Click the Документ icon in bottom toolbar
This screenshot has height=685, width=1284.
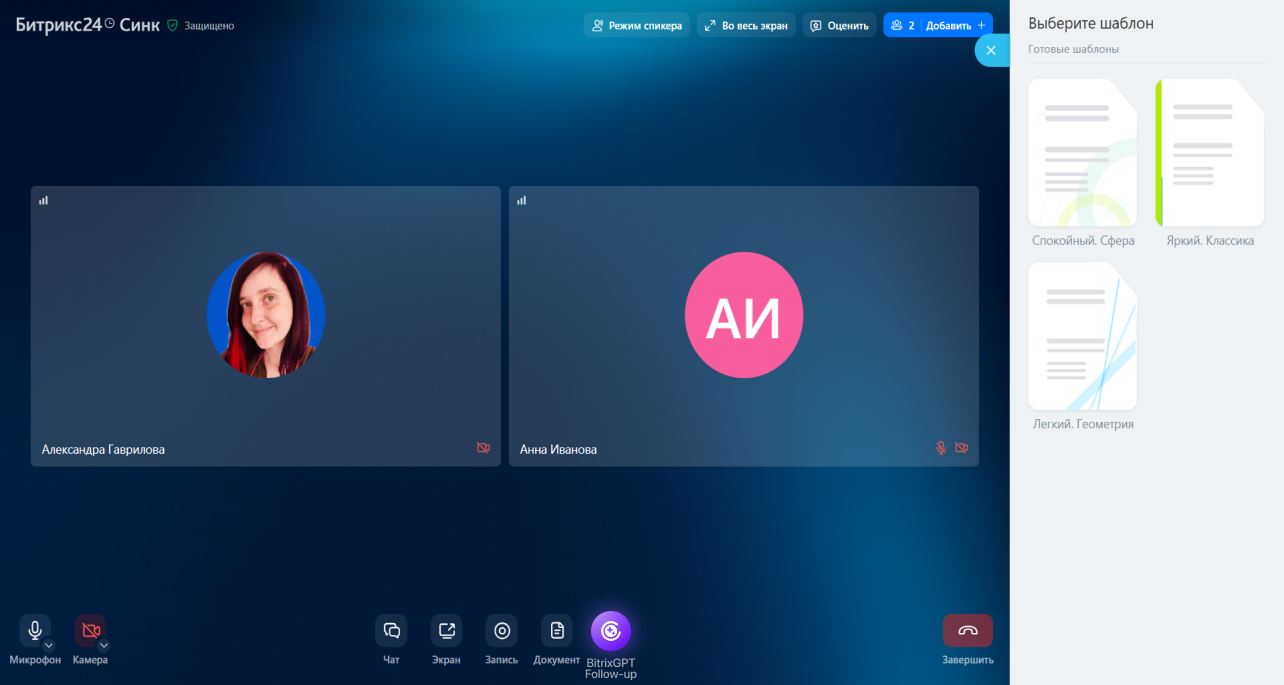coord(557,631)
